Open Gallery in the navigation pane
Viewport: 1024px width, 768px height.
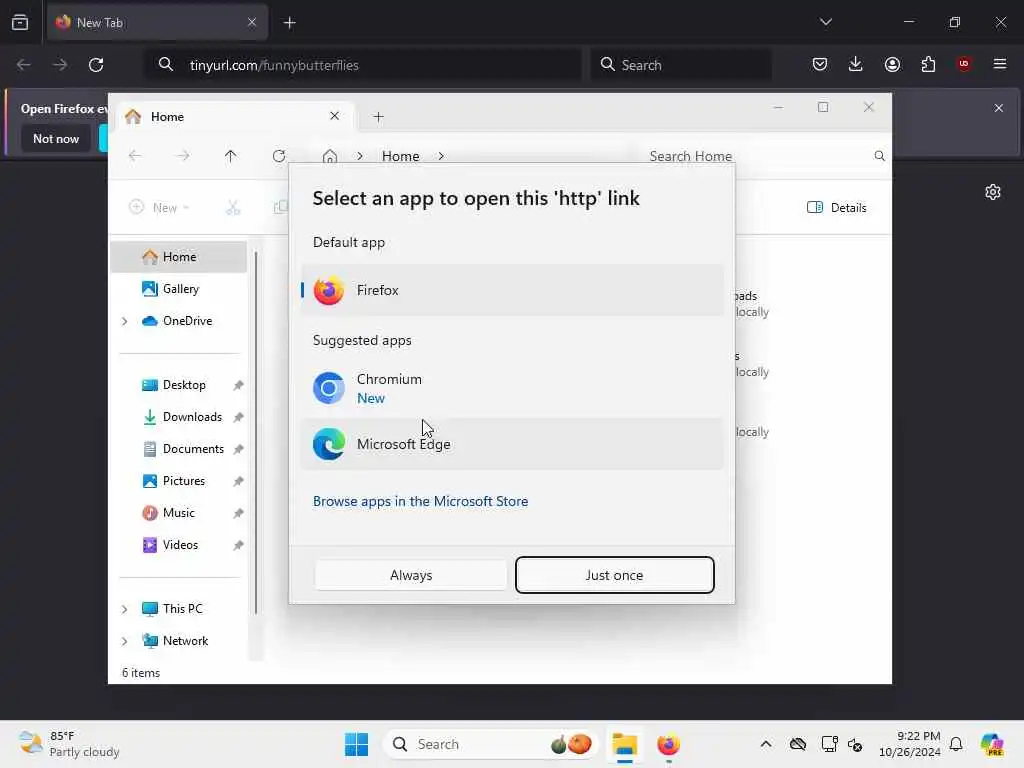click(x=179, y=289)
